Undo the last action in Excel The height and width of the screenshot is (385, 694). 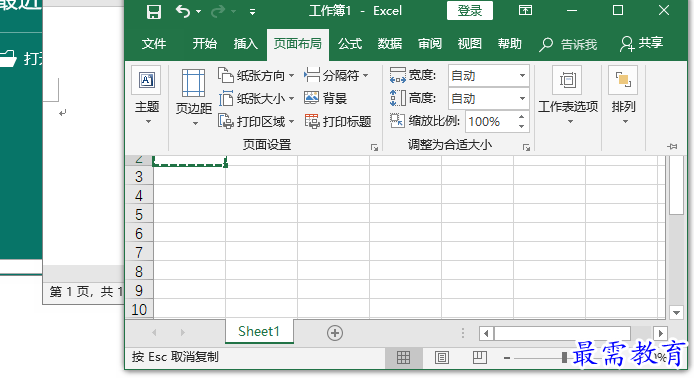182,11
